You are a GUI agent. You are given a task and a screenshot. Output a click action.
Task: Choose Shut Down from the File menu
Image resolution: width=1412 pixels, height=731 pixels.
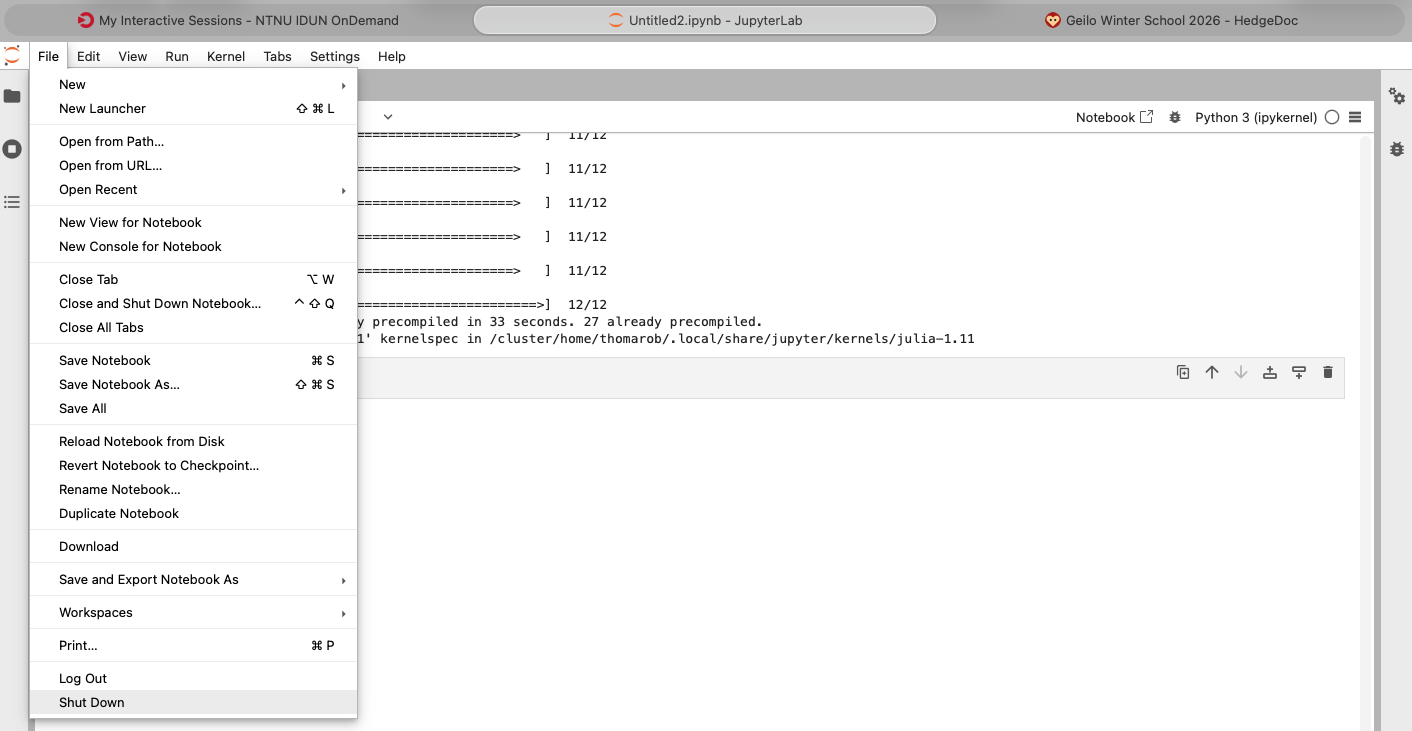coord(92,703)
